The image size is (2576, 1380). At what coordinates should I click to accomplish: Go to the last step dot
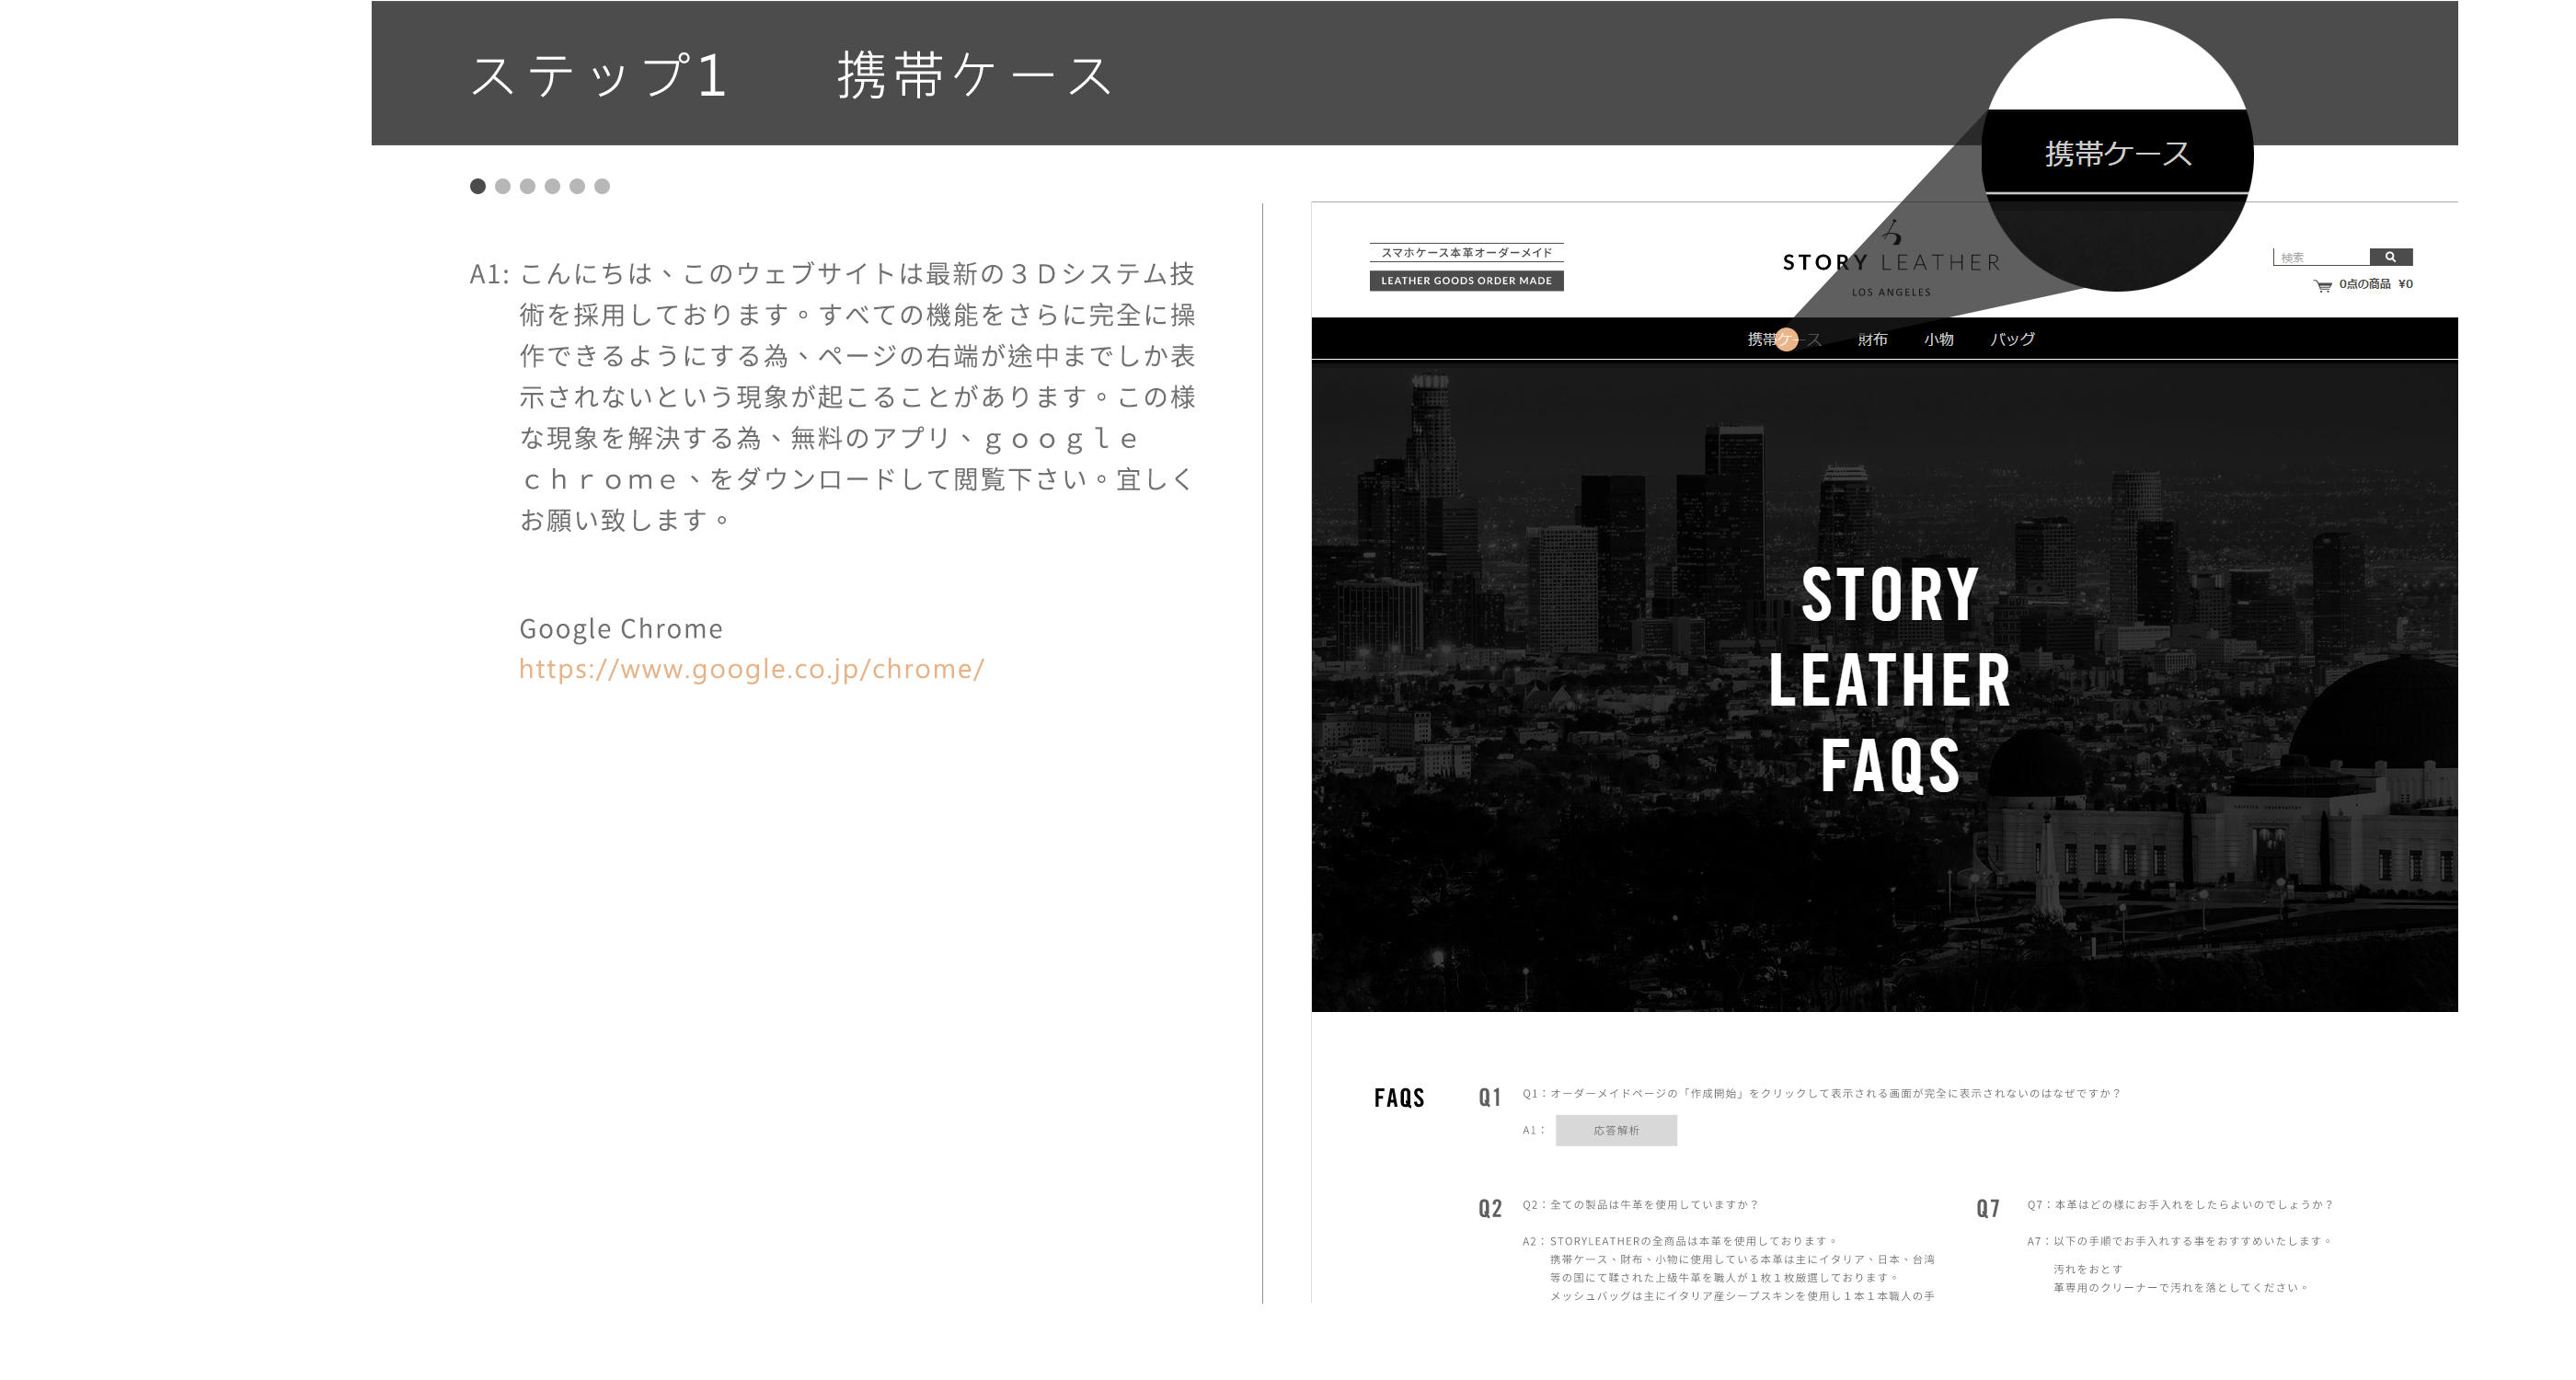coord(602,186)
